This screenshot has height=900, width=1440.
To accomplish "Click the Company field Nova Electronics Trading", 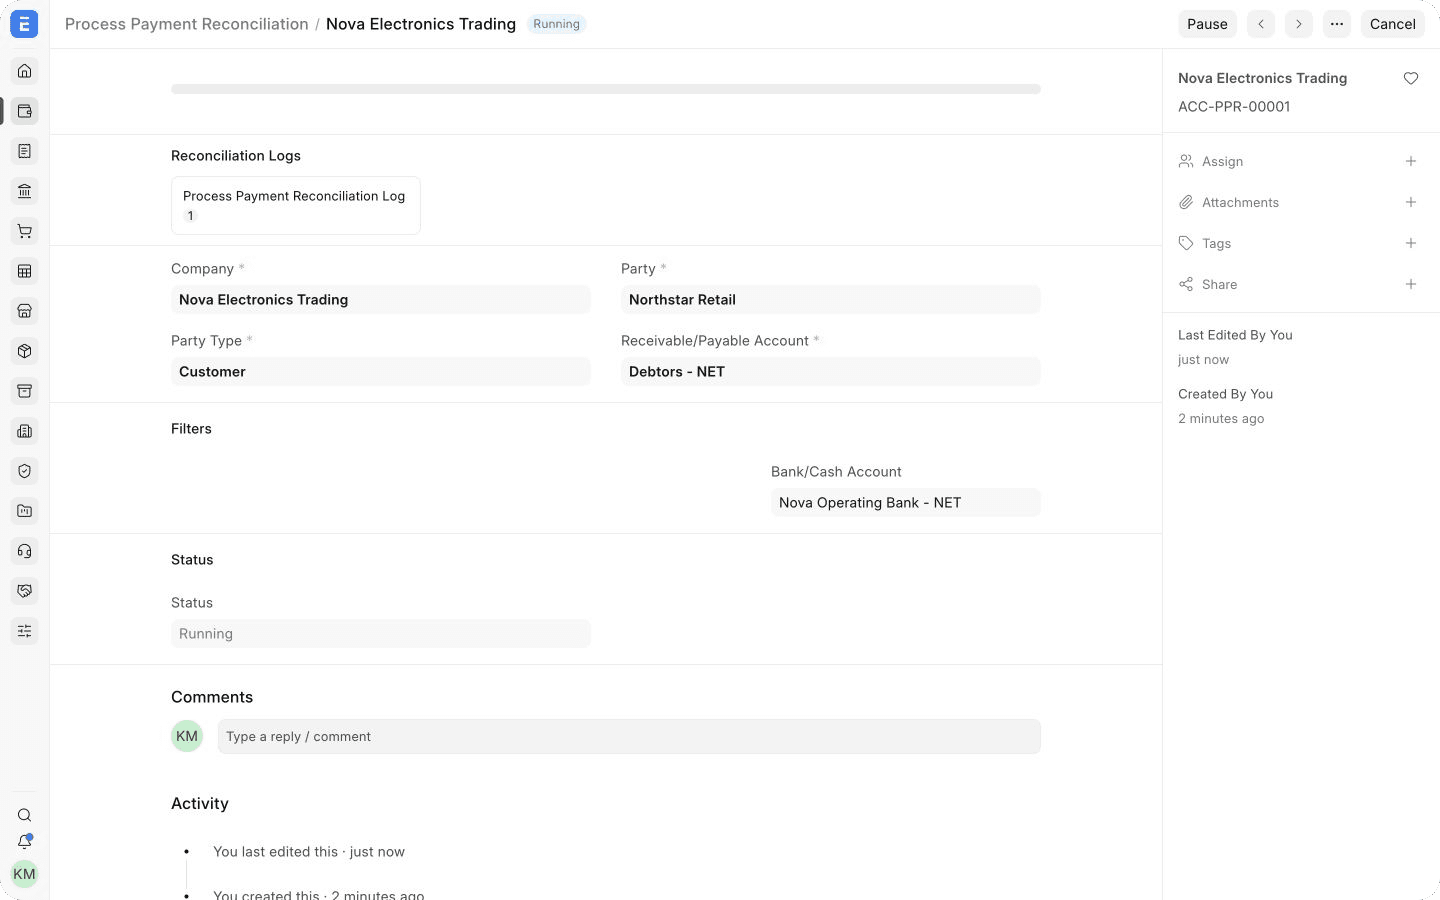I will point(381,300).
